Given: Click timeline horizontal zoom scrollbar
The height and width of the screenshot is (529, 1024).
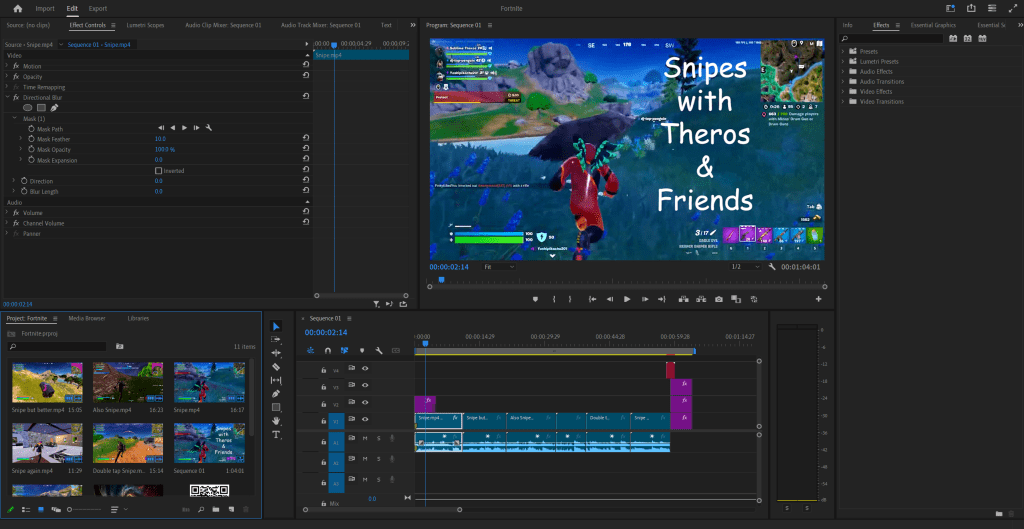Looking at the screenshot, I should [381, 509].
